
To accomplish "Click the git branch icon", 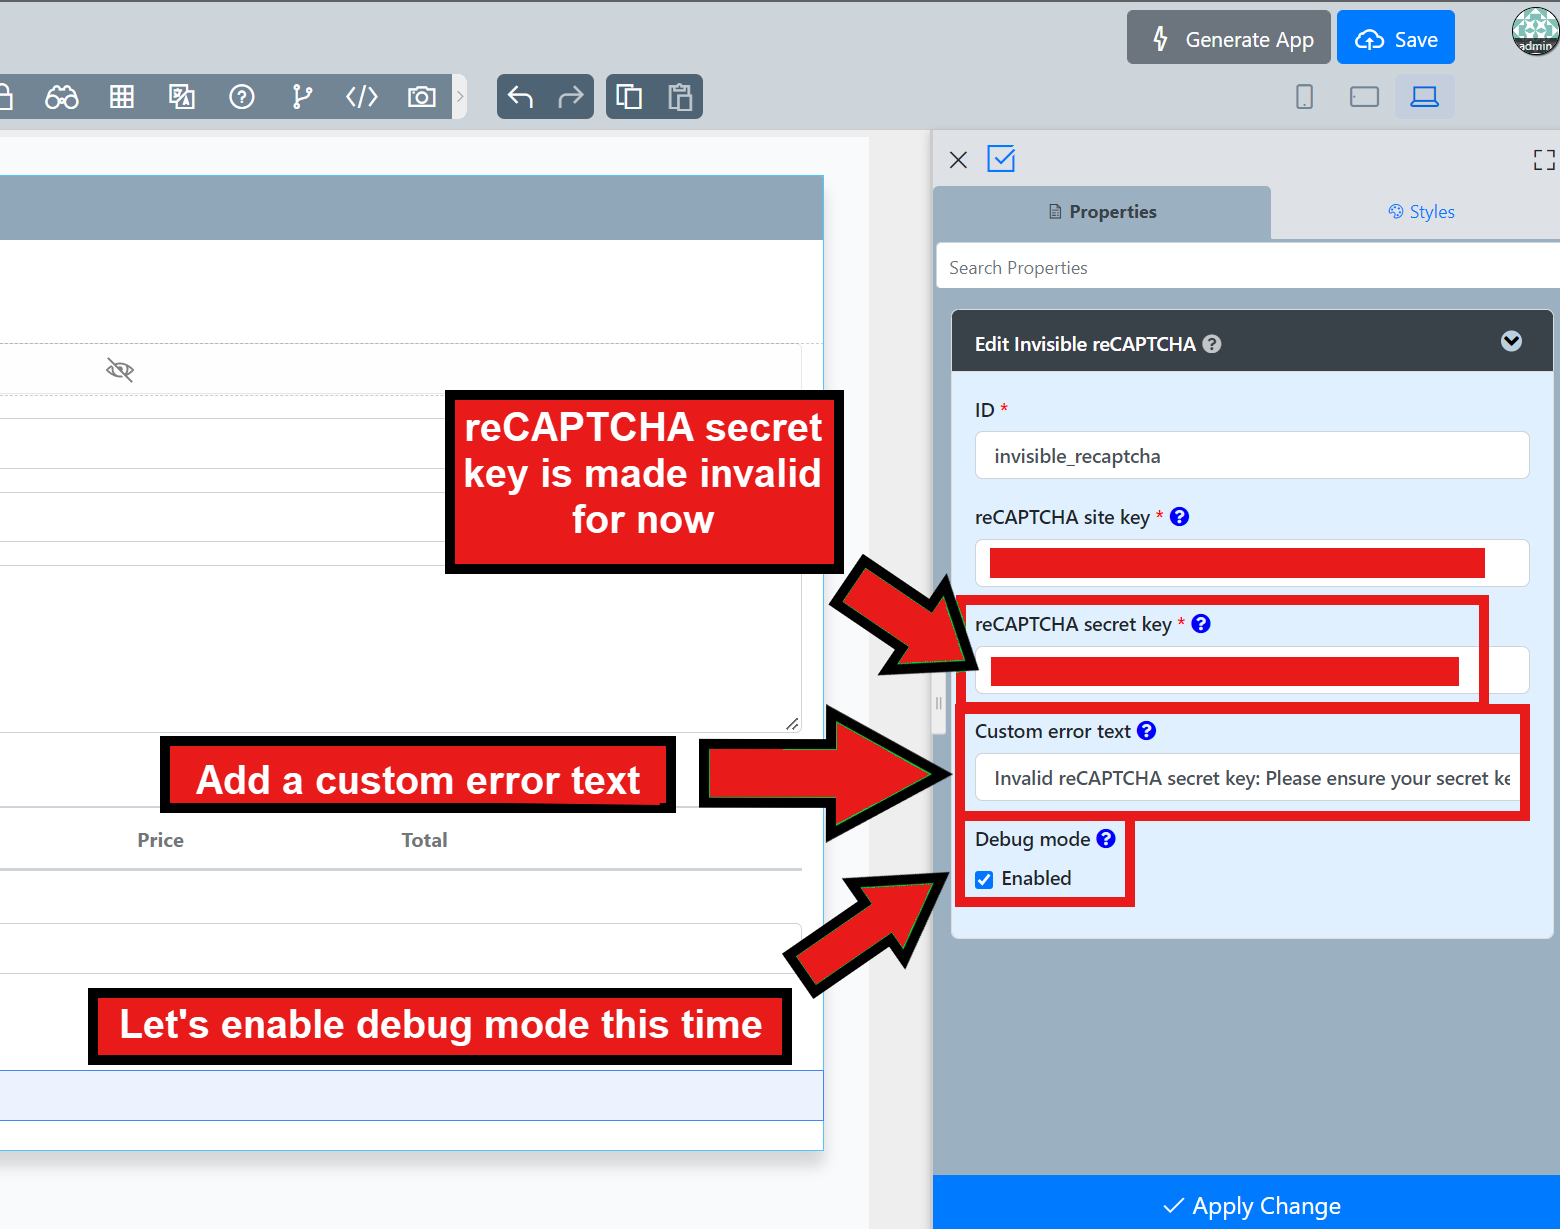I will pos(302,97).
